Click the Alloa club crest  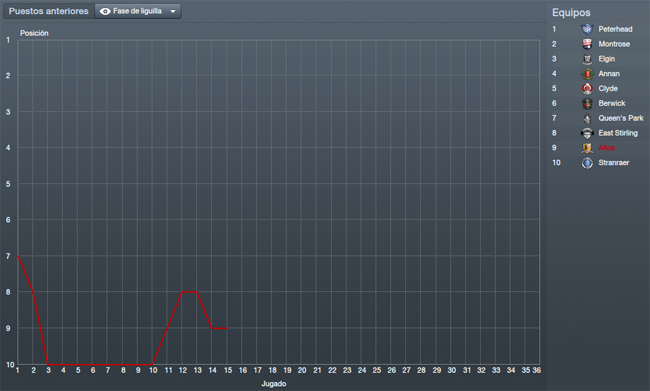pos(587,148)
